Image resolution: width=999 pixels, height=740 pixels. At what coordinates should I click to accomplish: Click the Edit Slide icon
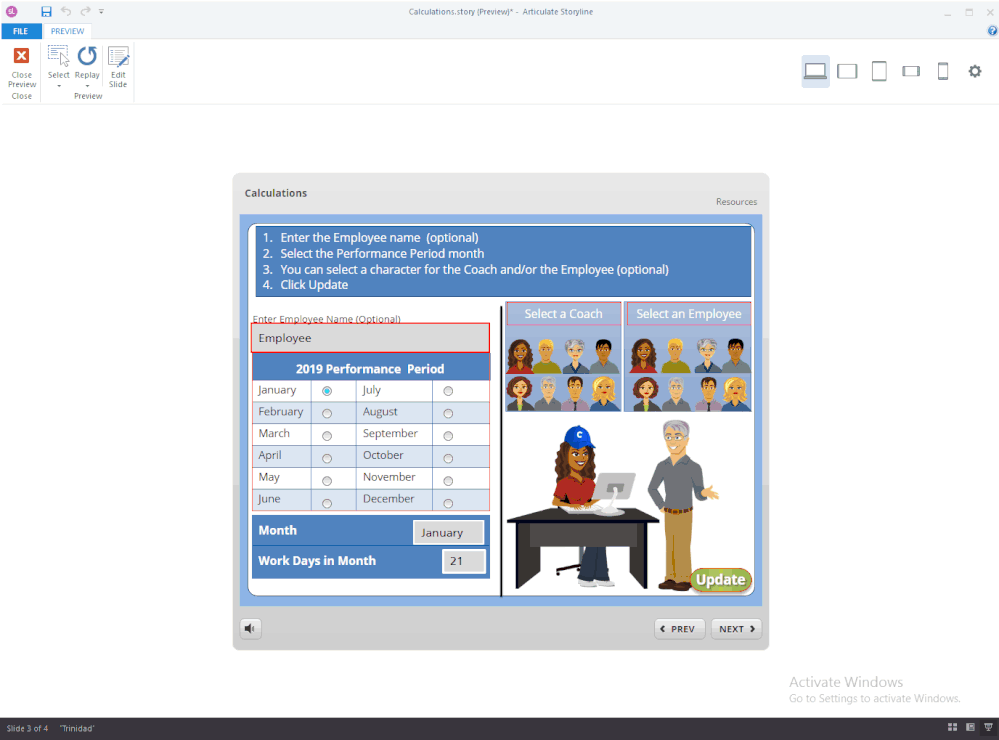[x=118, y=56]
